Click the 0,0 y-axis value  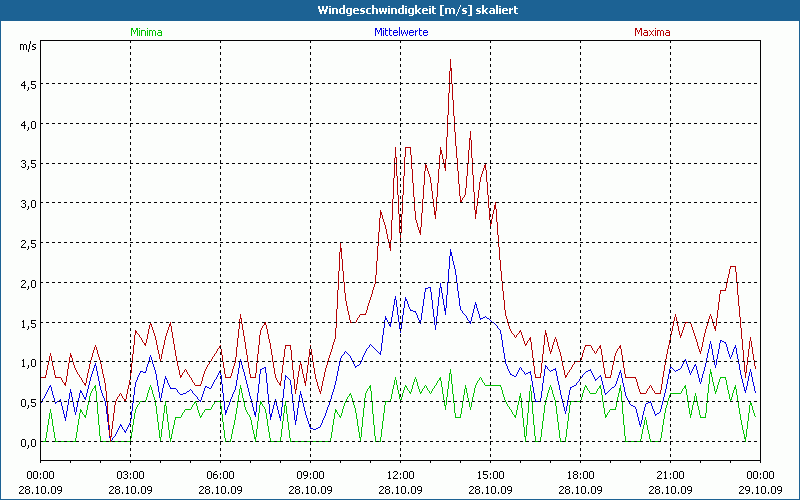click(x=28, y=443)
